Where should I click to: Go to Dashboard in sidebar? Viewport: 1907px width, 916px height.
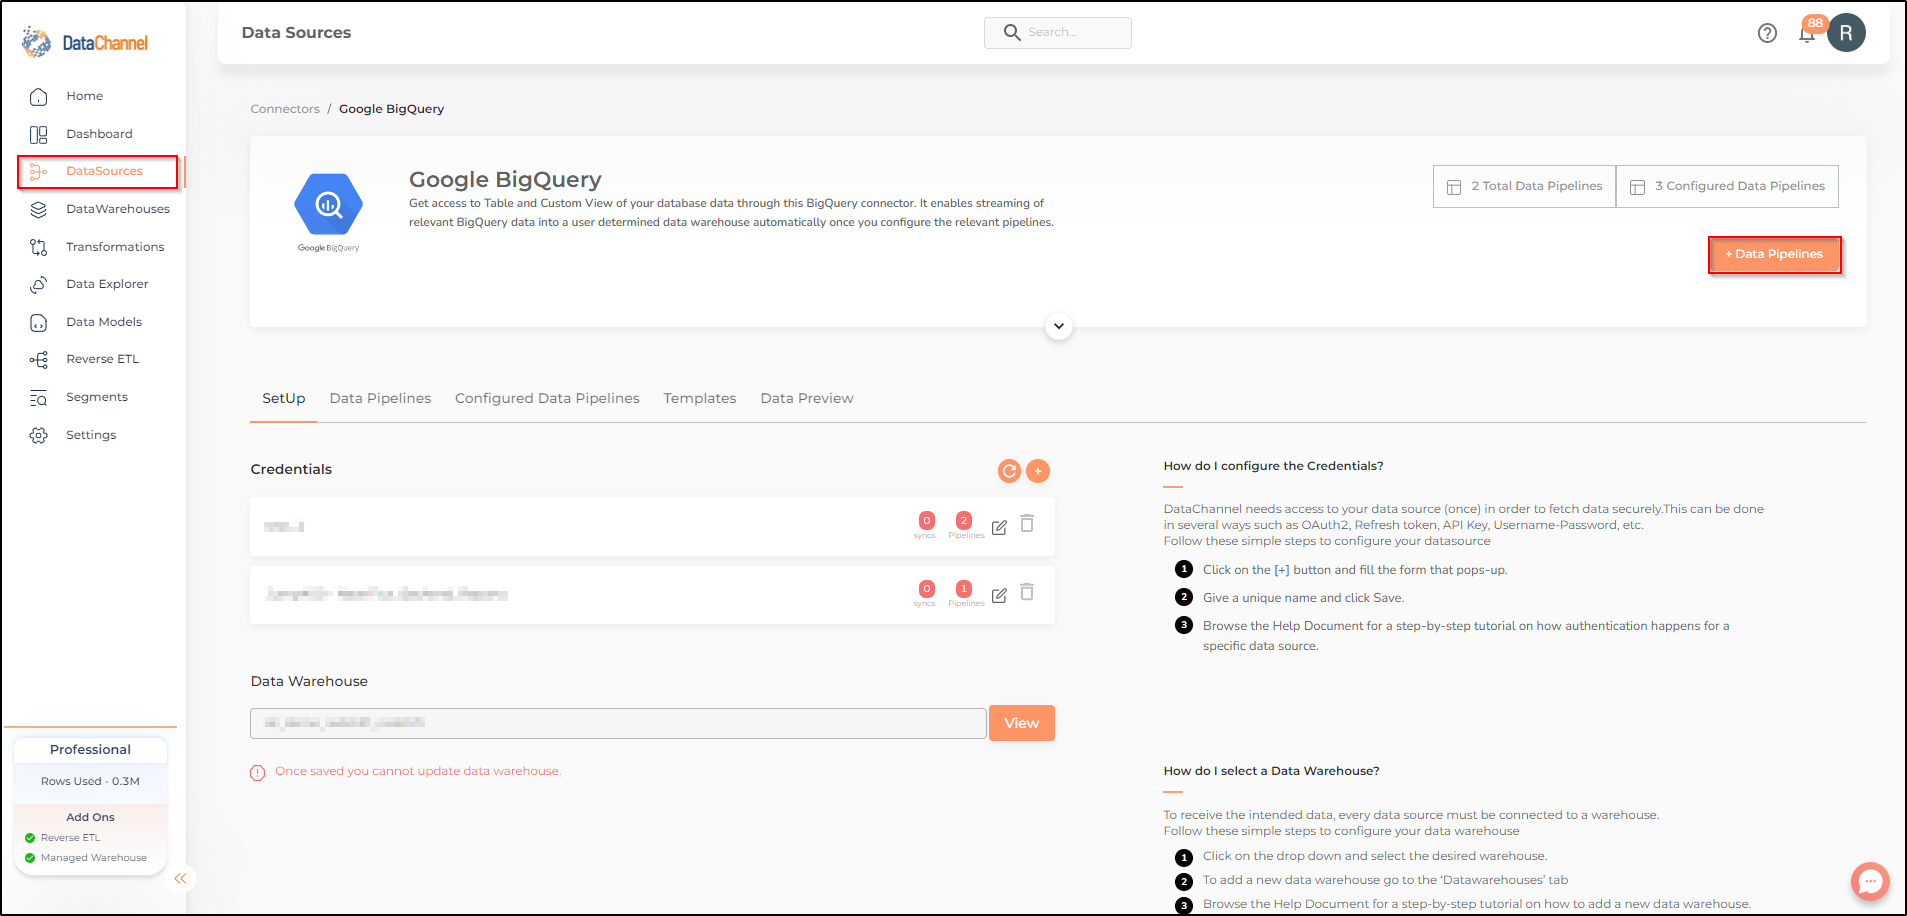99,134
